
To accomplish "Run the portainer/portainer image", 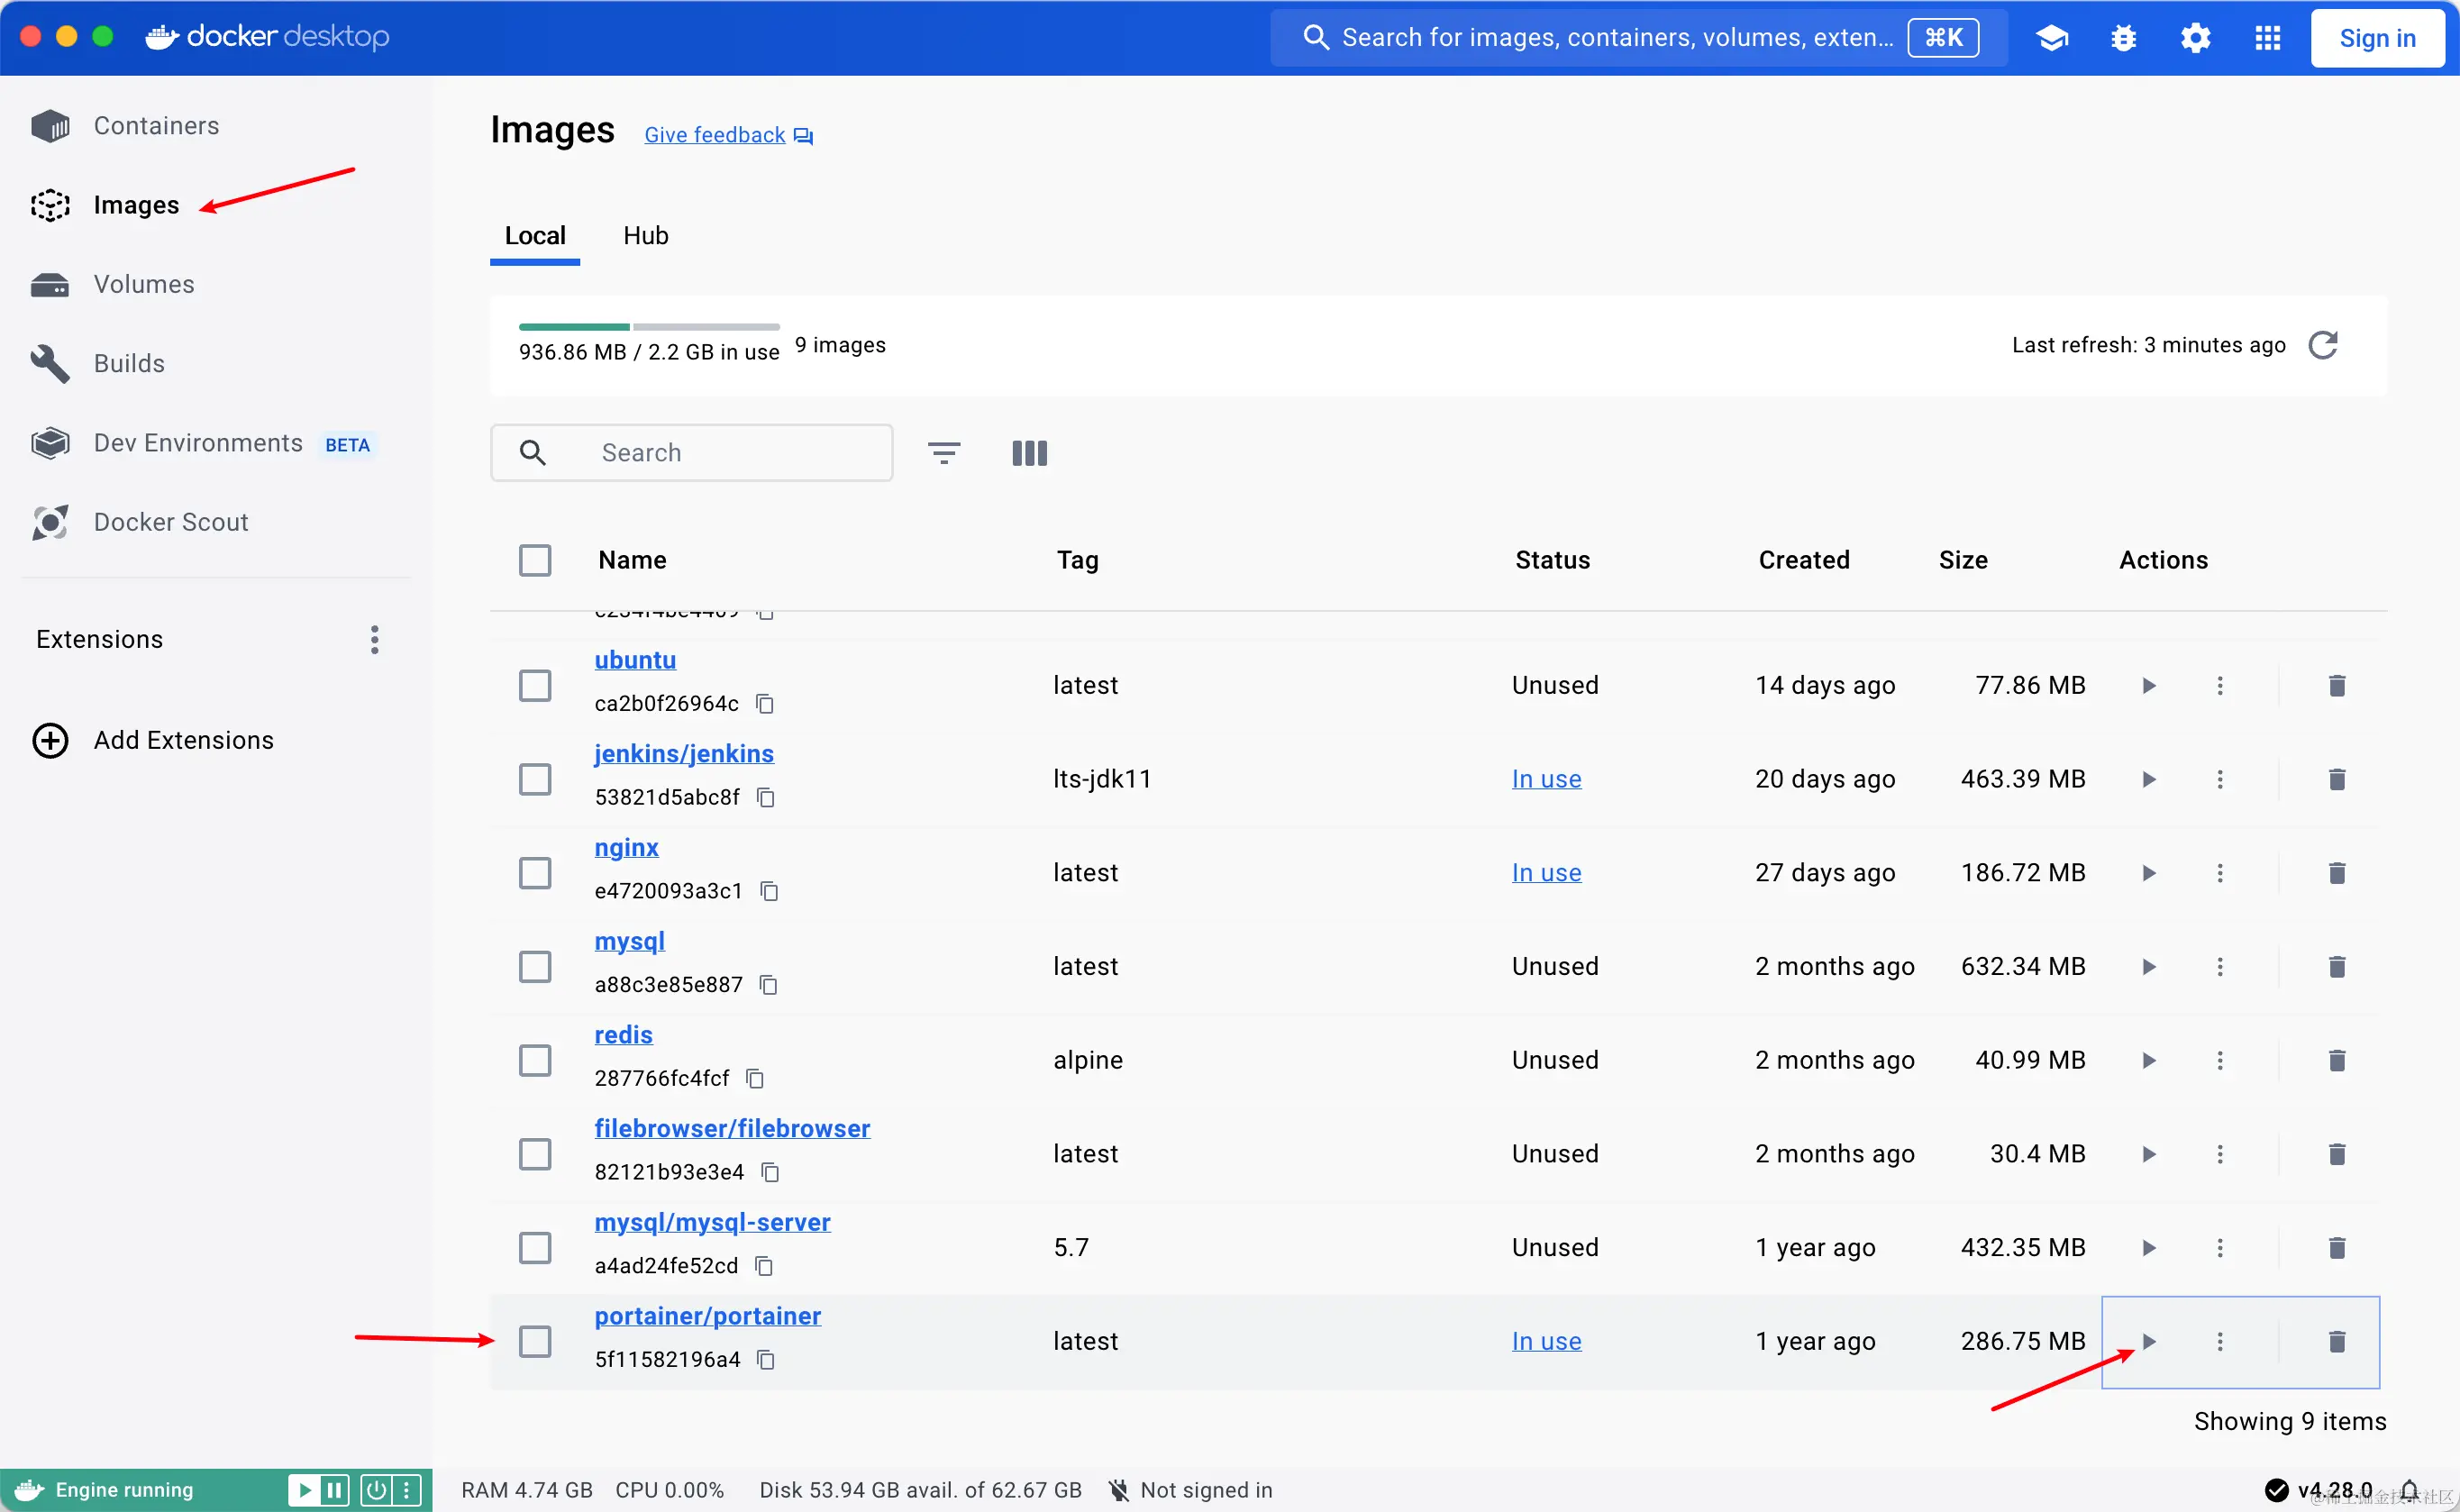I will tap(2148, 1341).
